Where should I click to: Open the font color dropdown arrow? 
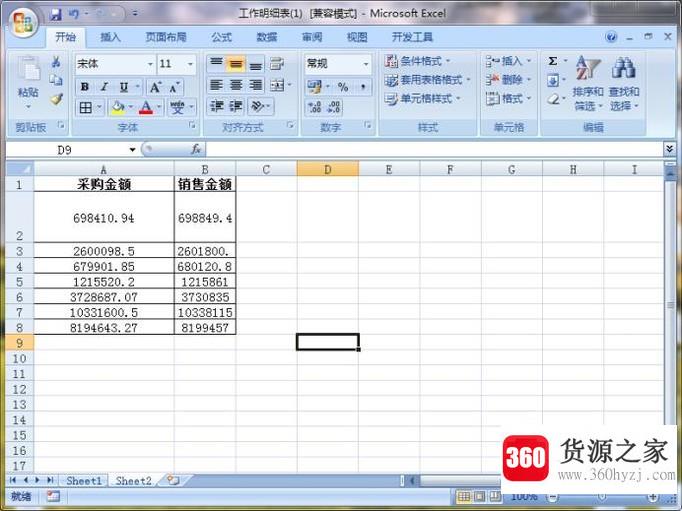(x=159, y=107)
